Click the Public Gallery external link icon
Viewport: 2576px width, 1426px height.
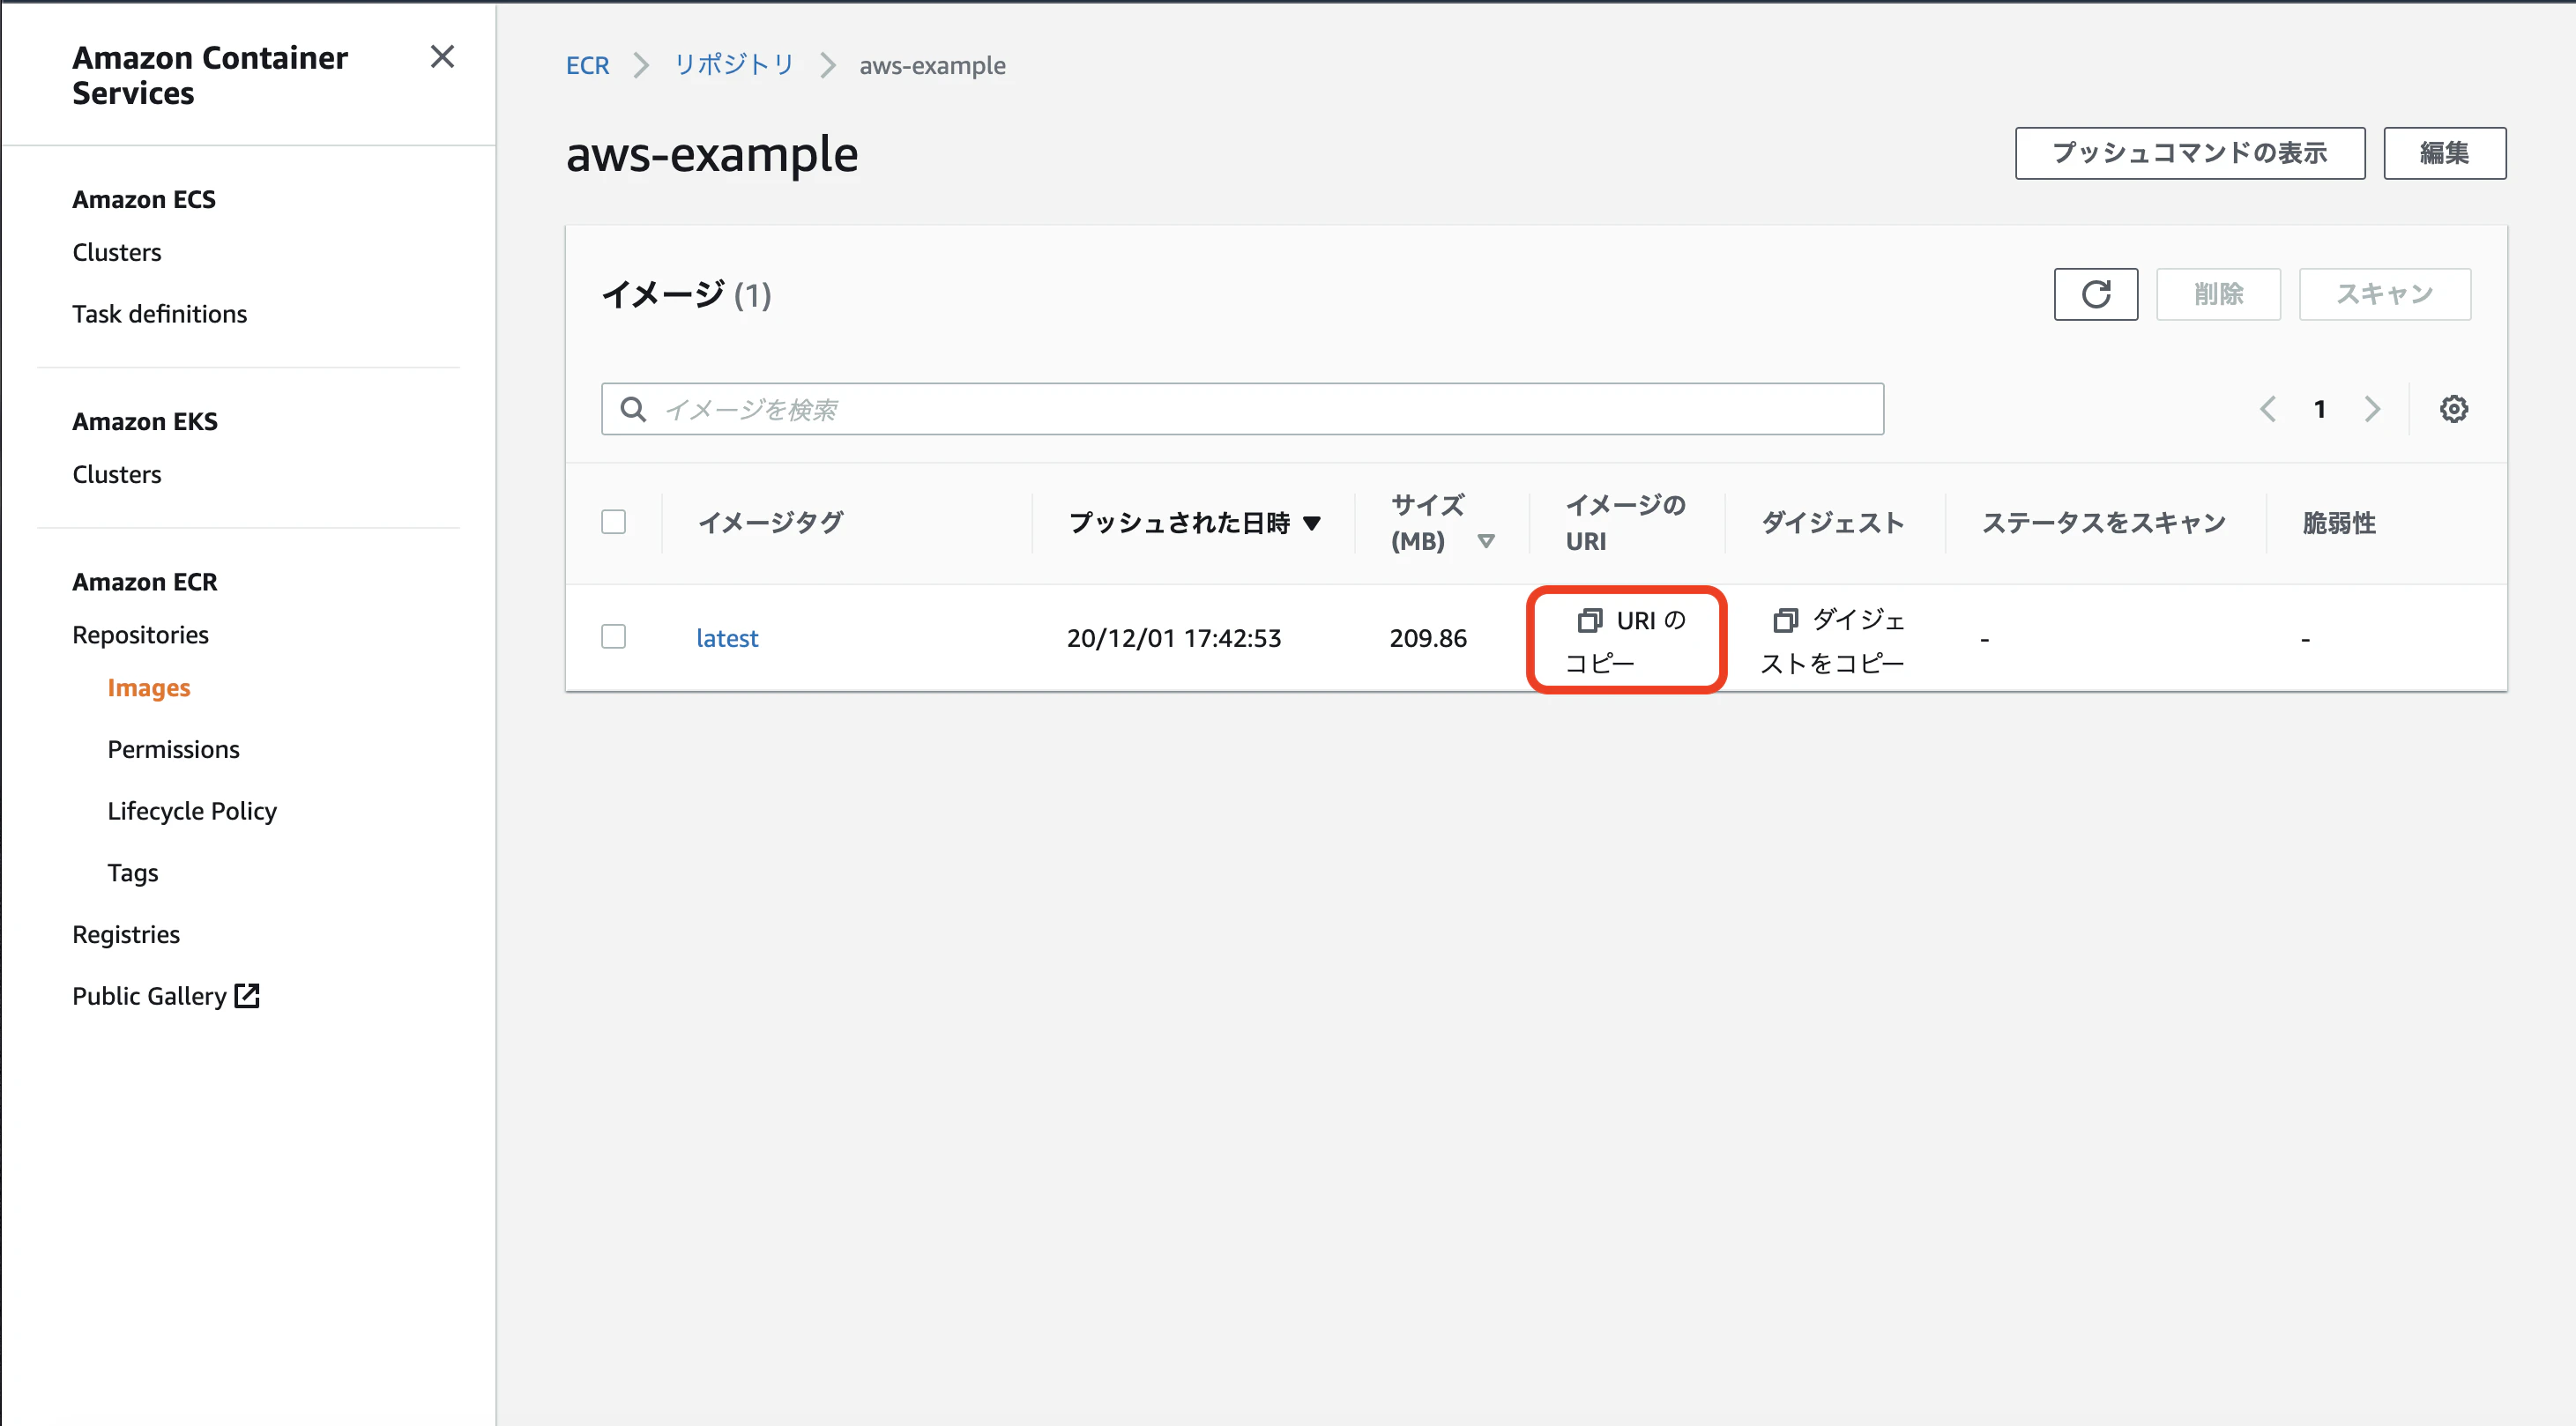pyautogui.click(x=247, y=995)
